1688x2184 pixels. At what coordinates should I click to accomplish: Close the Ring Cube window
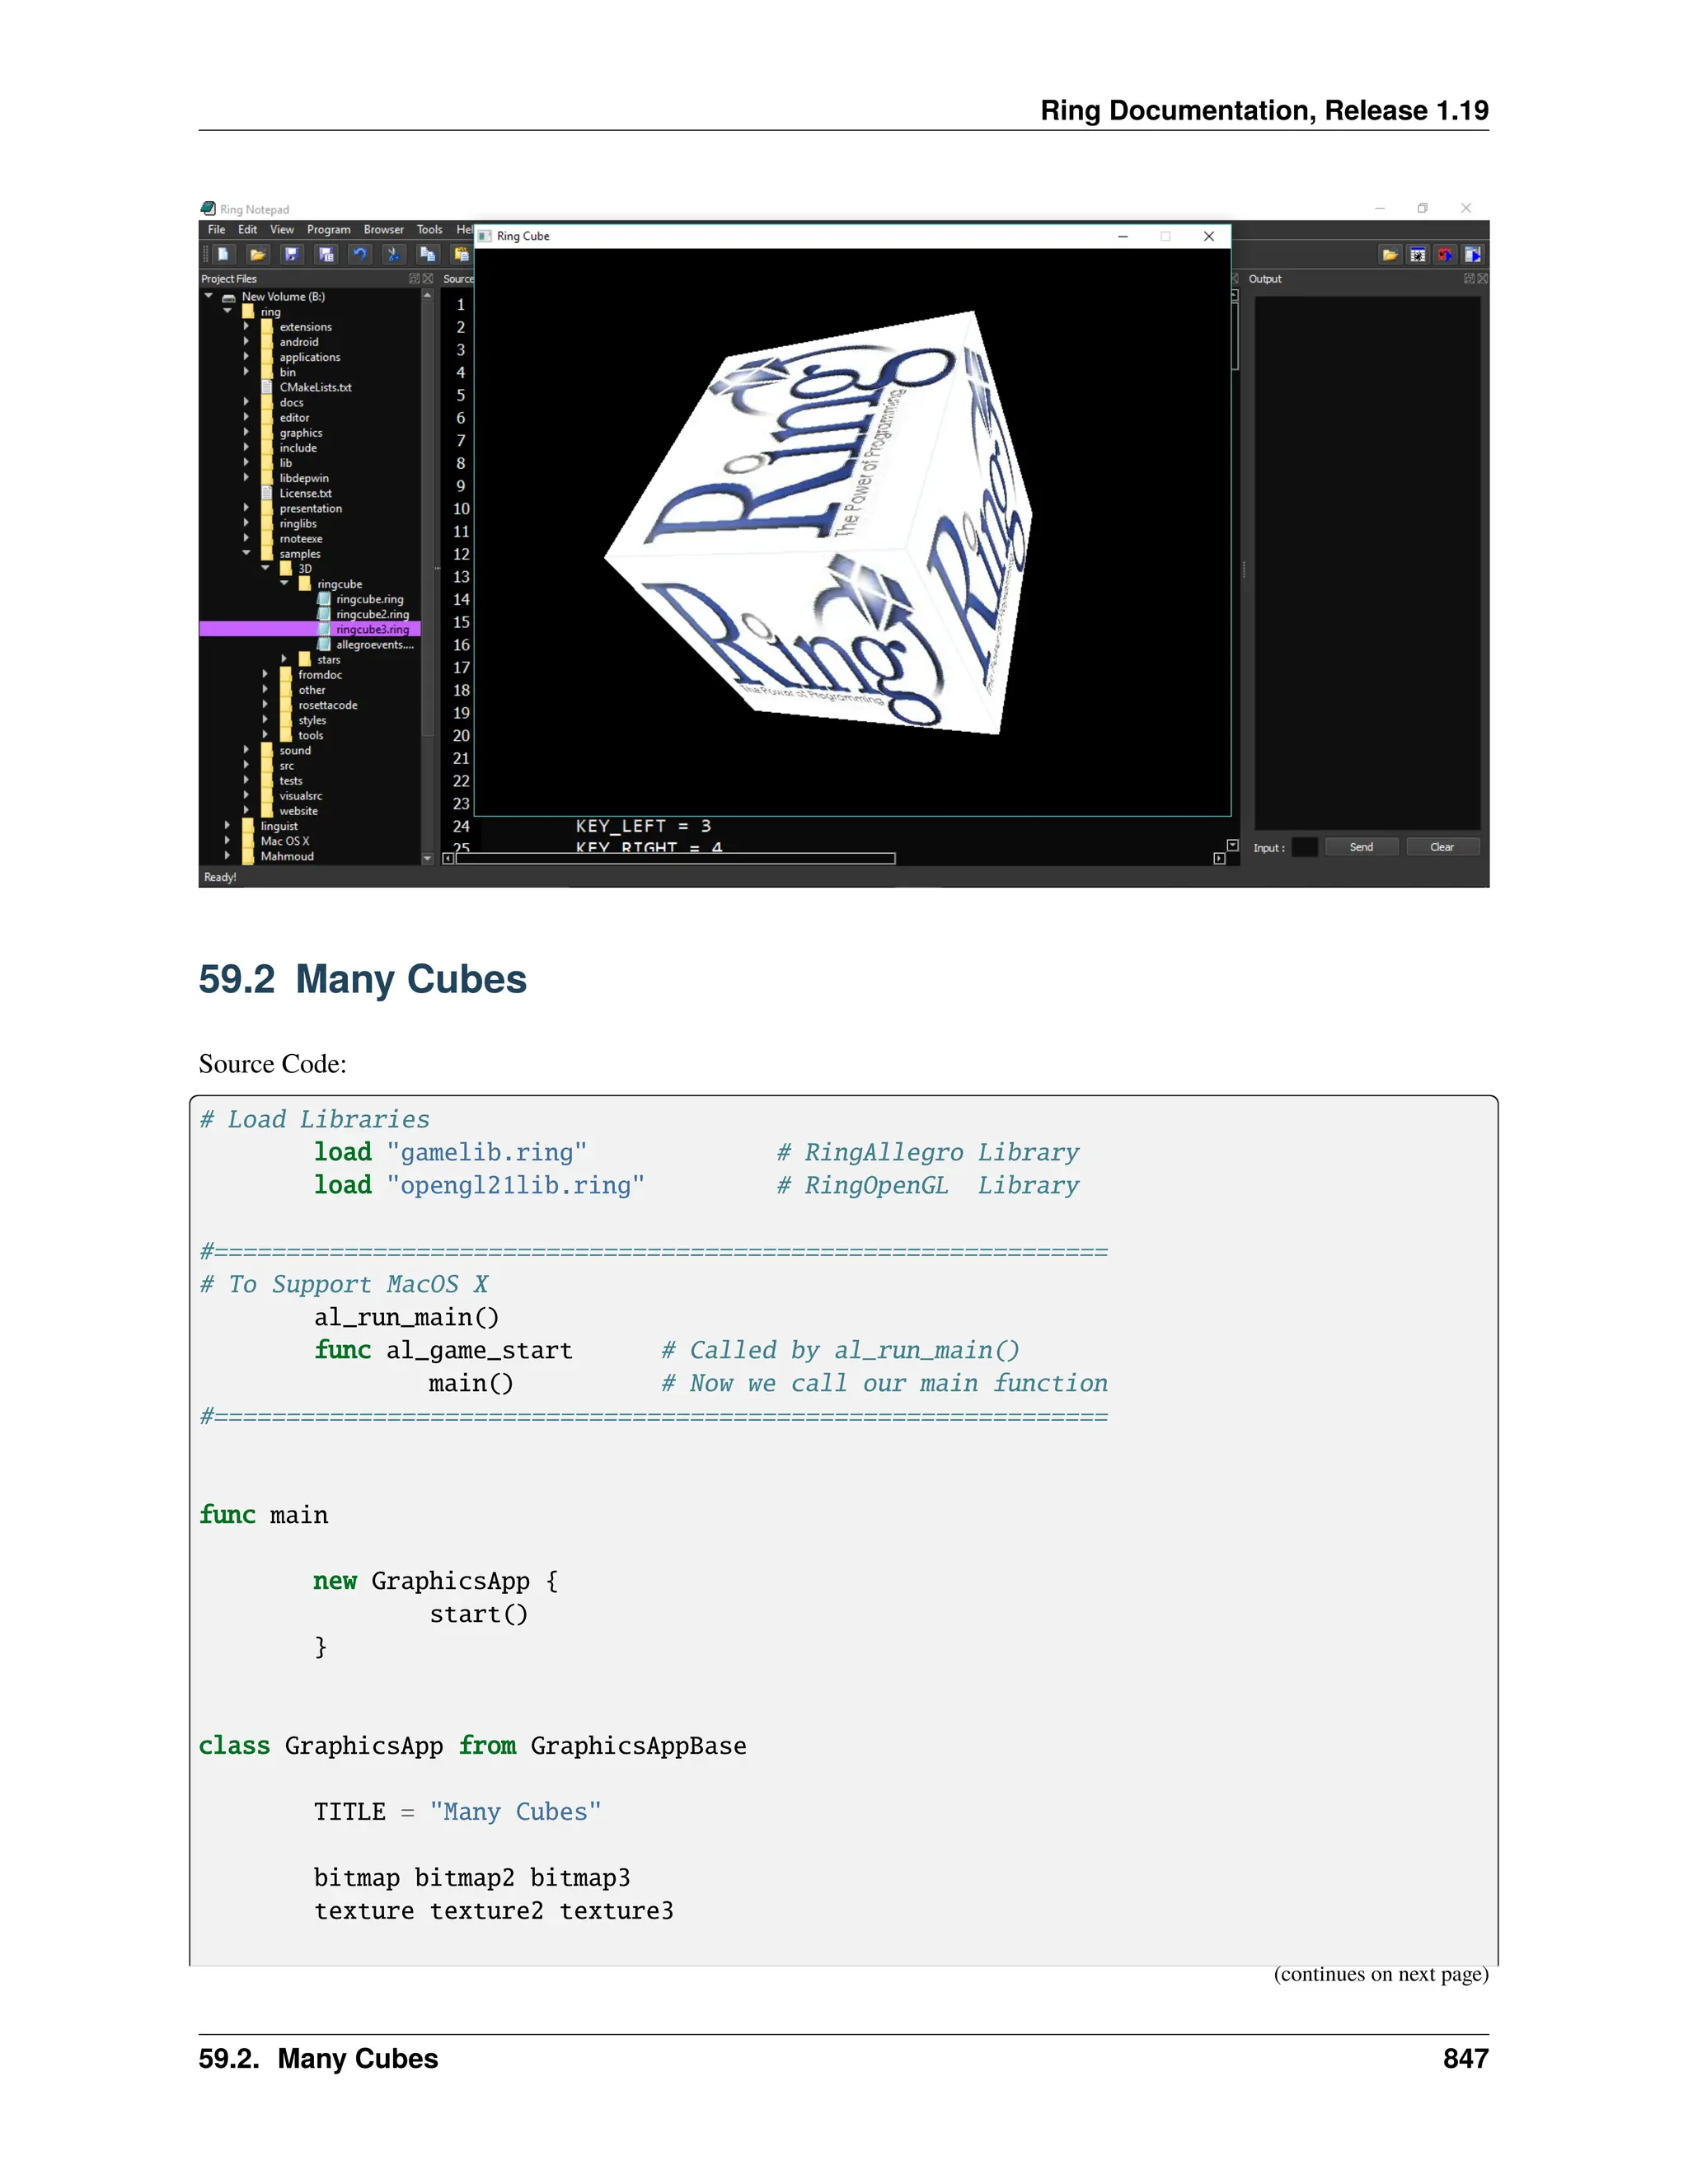pyautogui.click(x=1209, y=236)
